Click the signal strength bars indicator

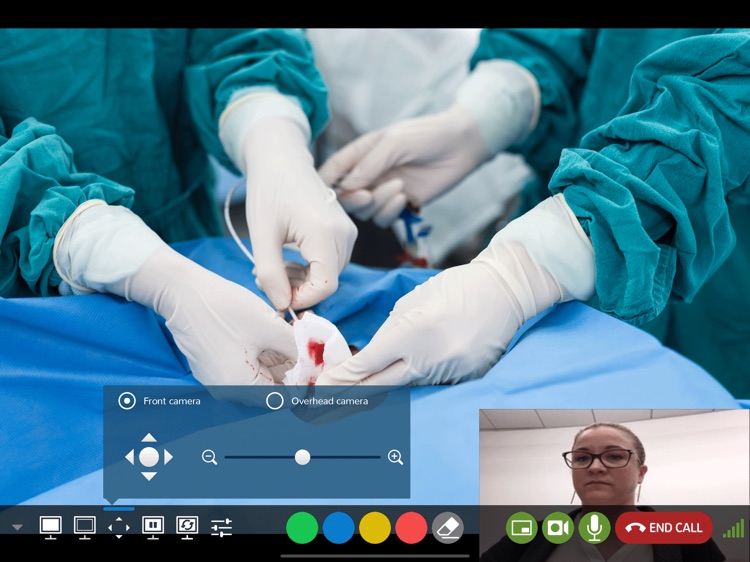[733, 529]
